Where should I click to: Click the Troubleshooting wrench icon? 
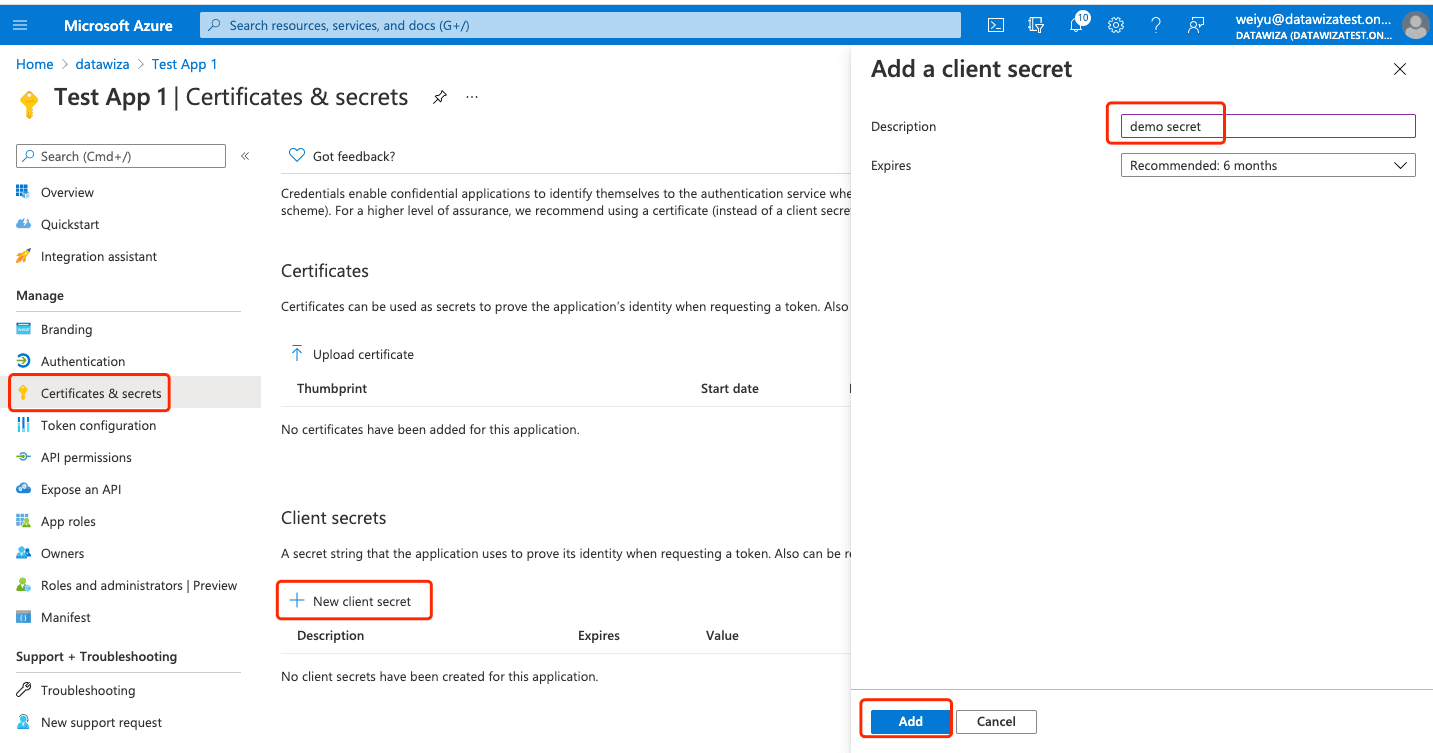point(23,690)
